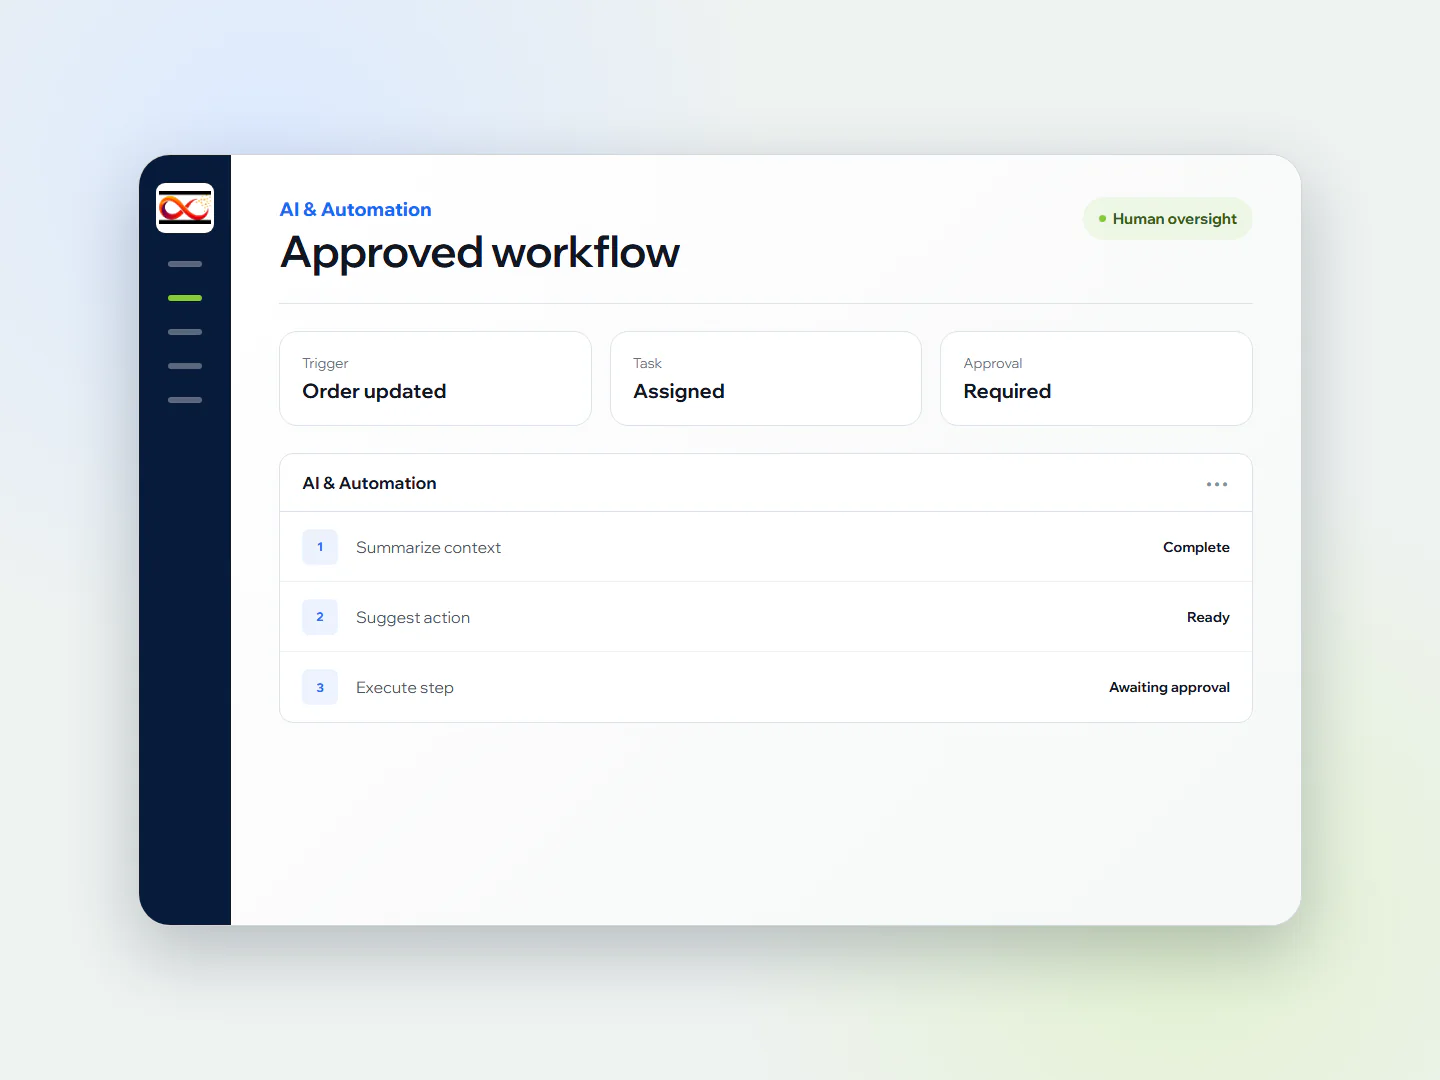Click step number 3 badge
The height and width of the screenshot is (1080, 1440).
point(320,687)
